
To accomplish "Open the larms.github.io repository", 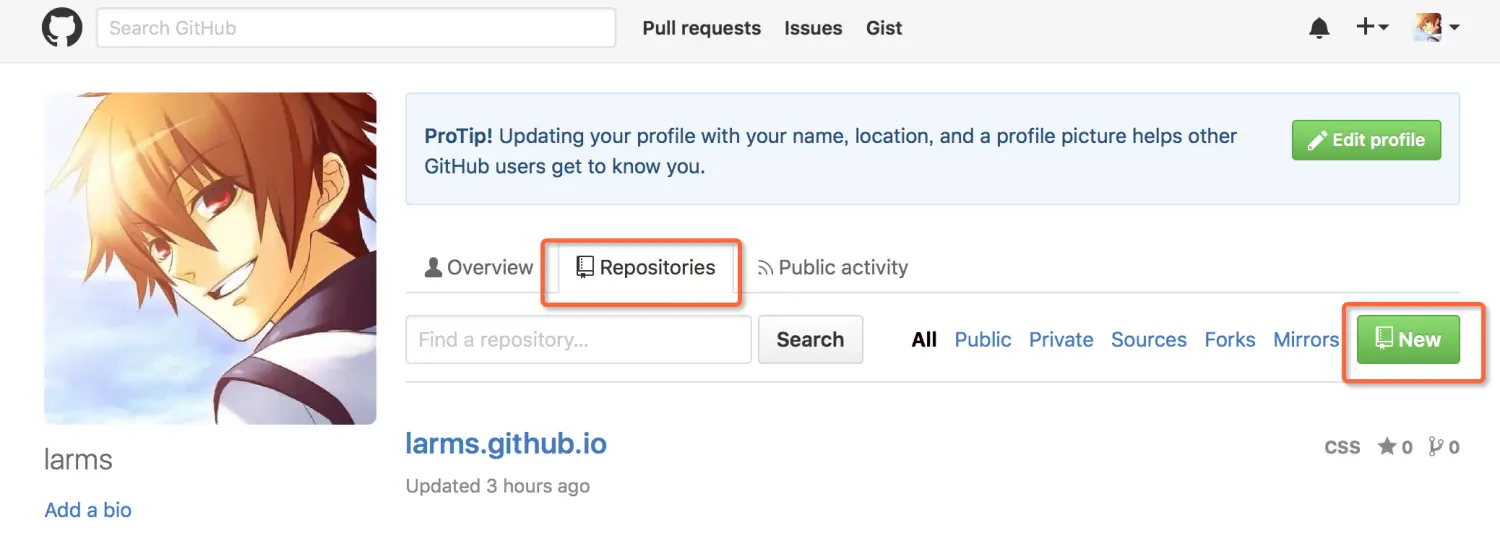I will (x=506, y=443).
